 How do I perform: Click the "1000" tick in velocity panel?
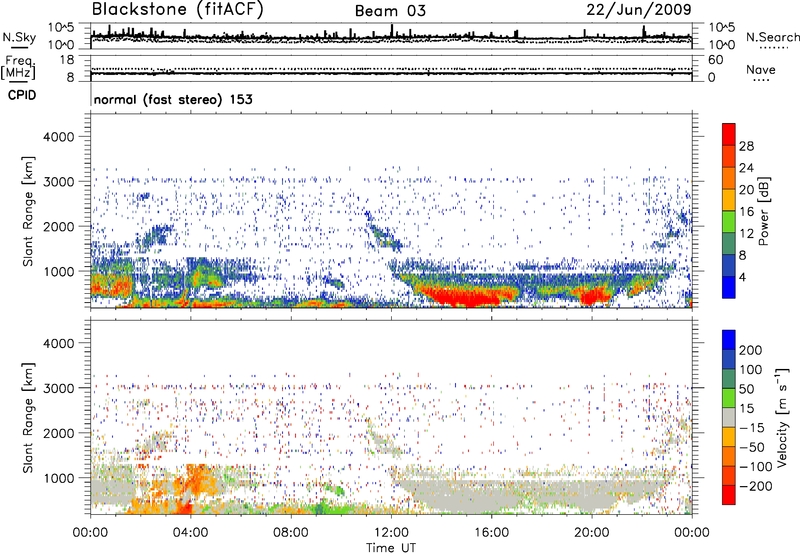coord(58,478)
